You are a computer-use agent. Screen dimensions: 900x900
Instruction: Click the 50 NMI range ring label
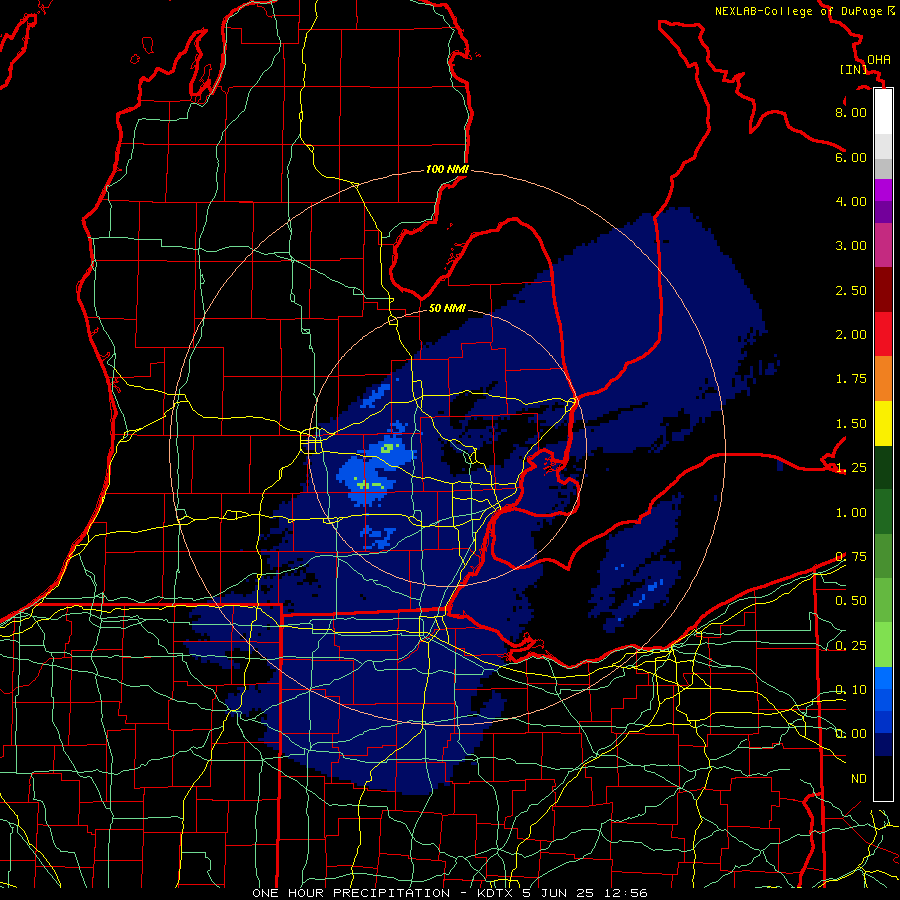pyautogui.click(x=447, y=308)
